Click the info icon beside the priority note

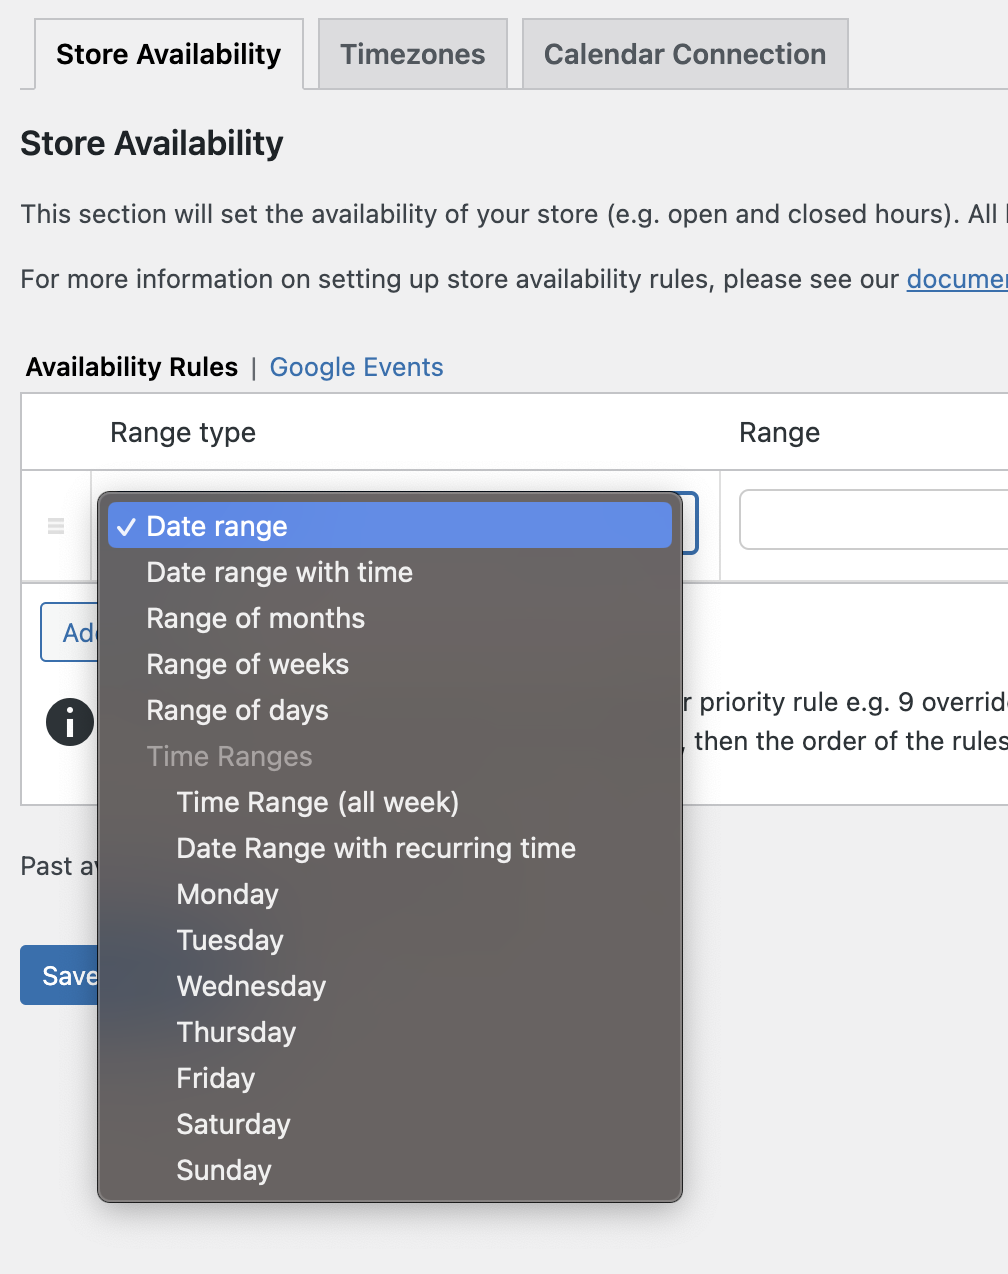70,722
